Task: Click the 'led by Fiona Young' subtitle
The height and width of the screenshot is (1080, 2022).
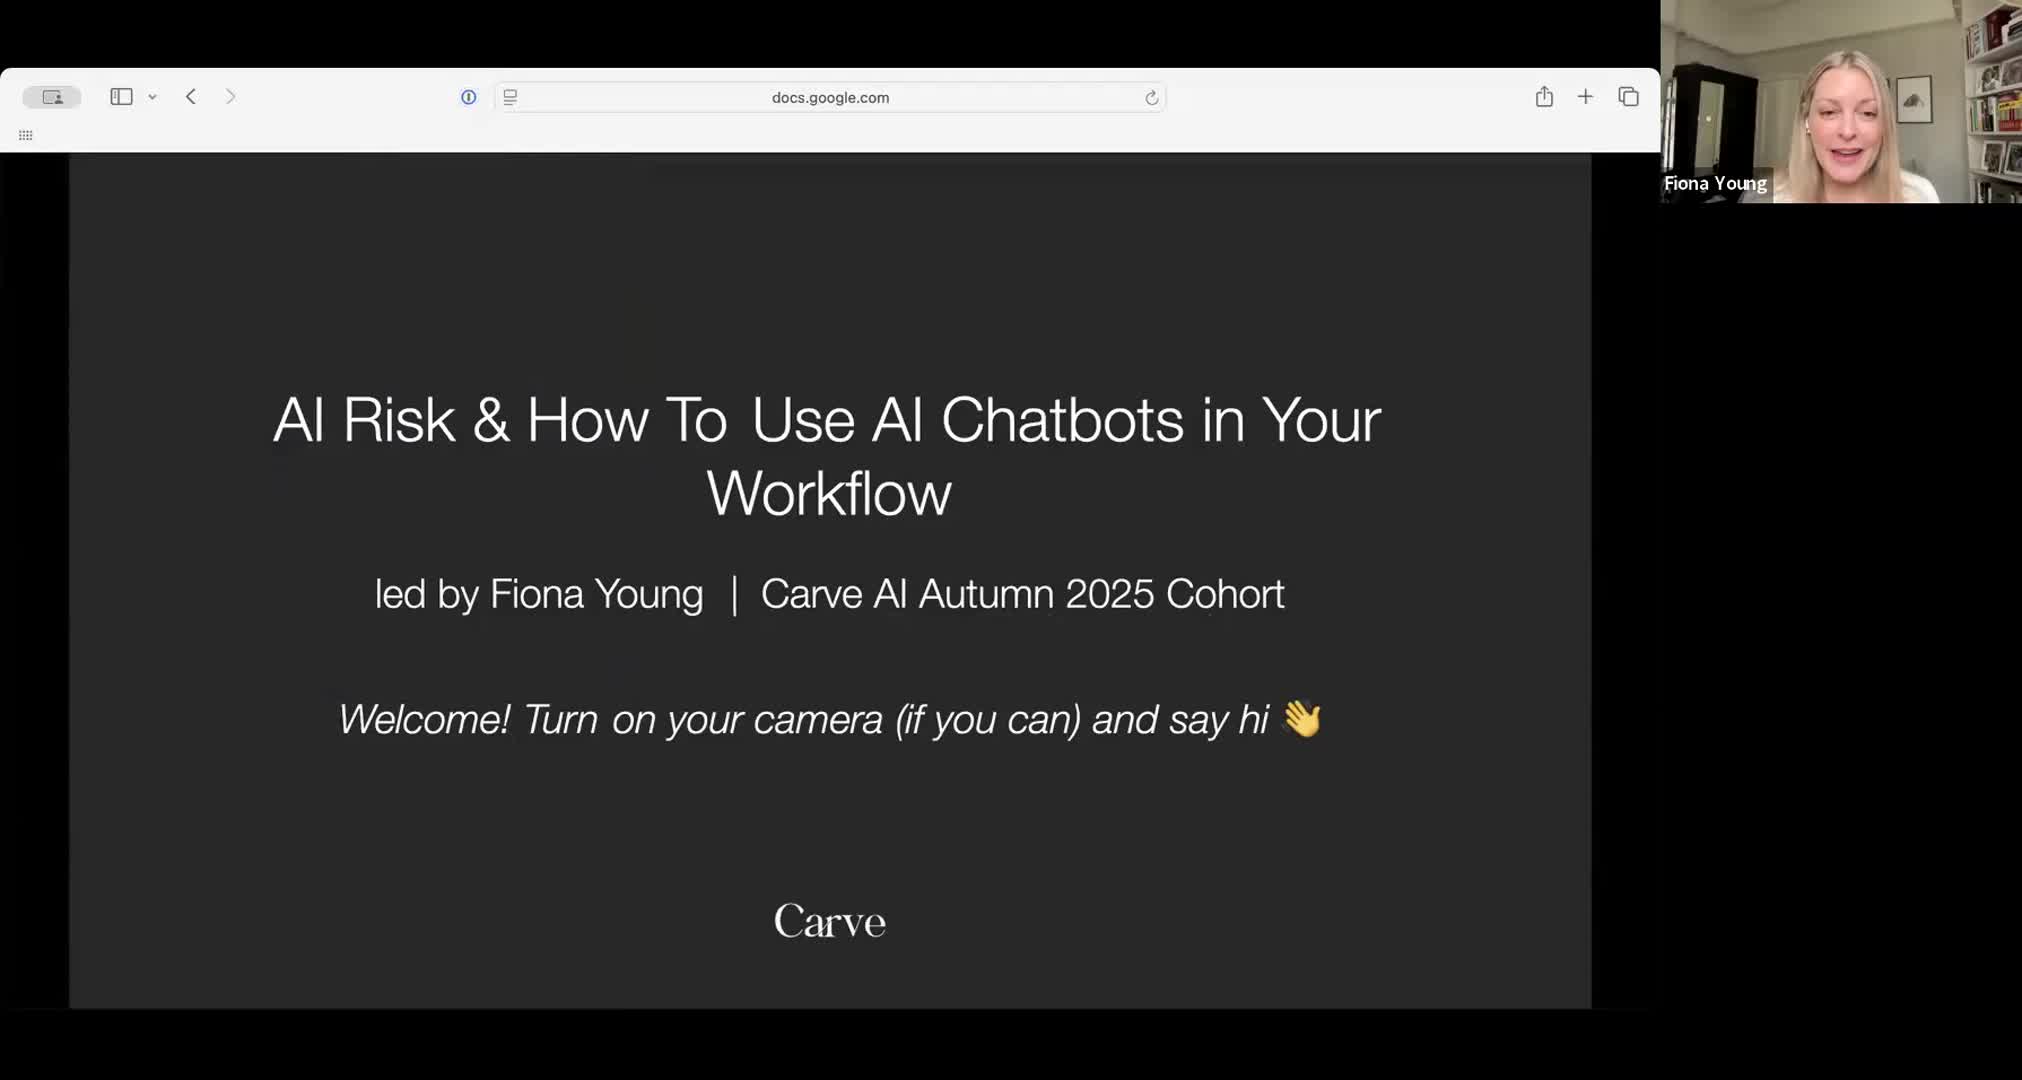Action: (x=539, y=594)
